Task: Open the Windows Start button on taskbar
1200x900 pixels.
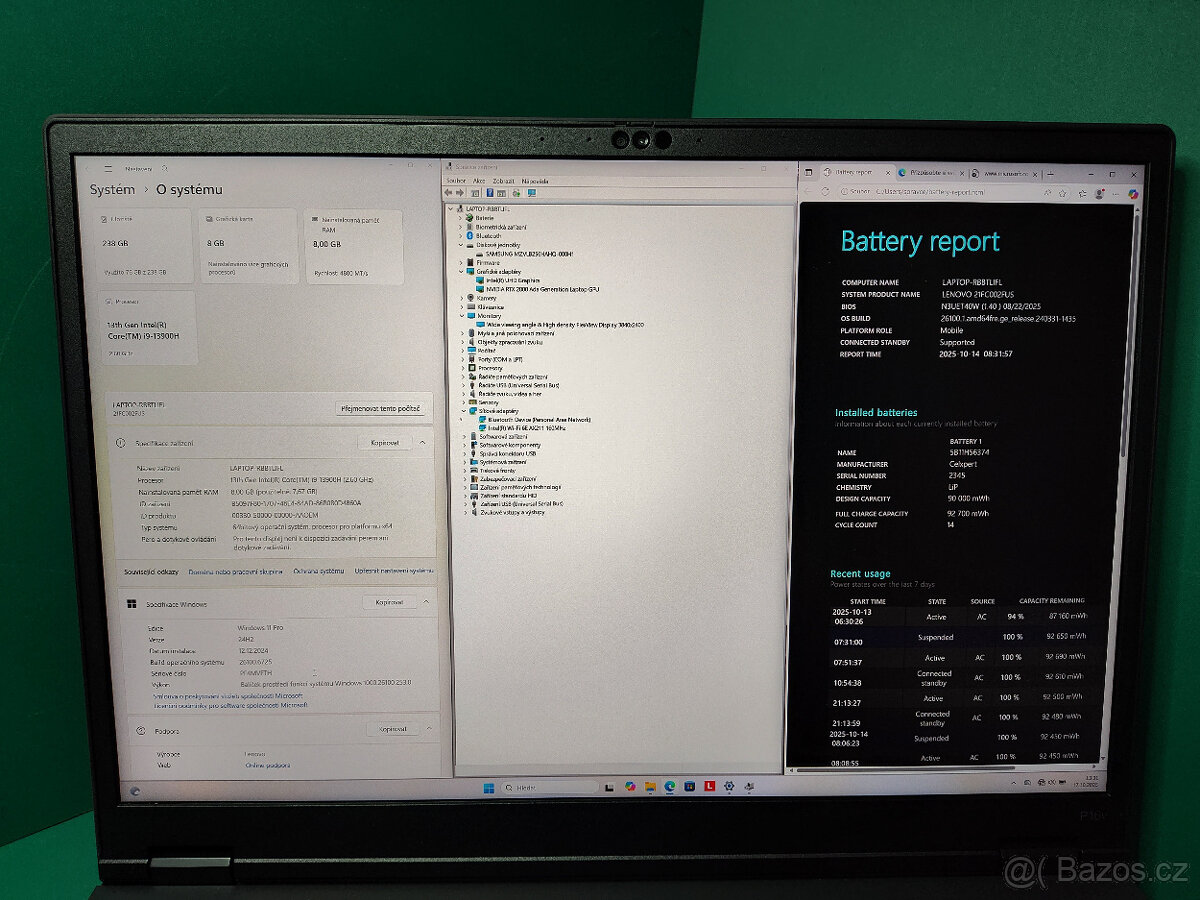Action: pos(489,788)
